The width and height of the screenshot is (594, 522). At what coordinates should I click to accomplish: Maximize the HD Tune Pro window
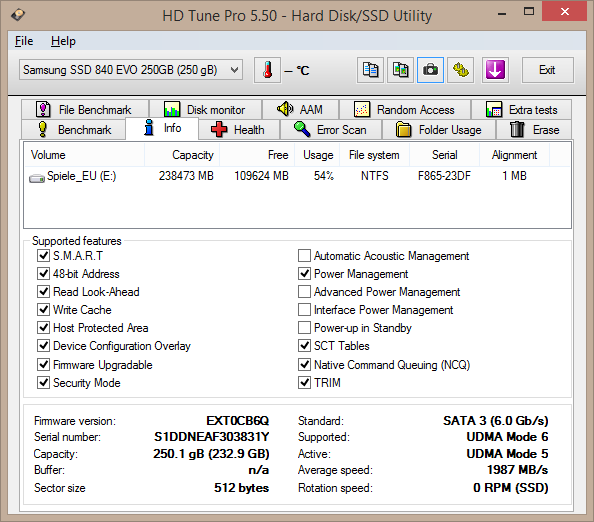[529, 12]
